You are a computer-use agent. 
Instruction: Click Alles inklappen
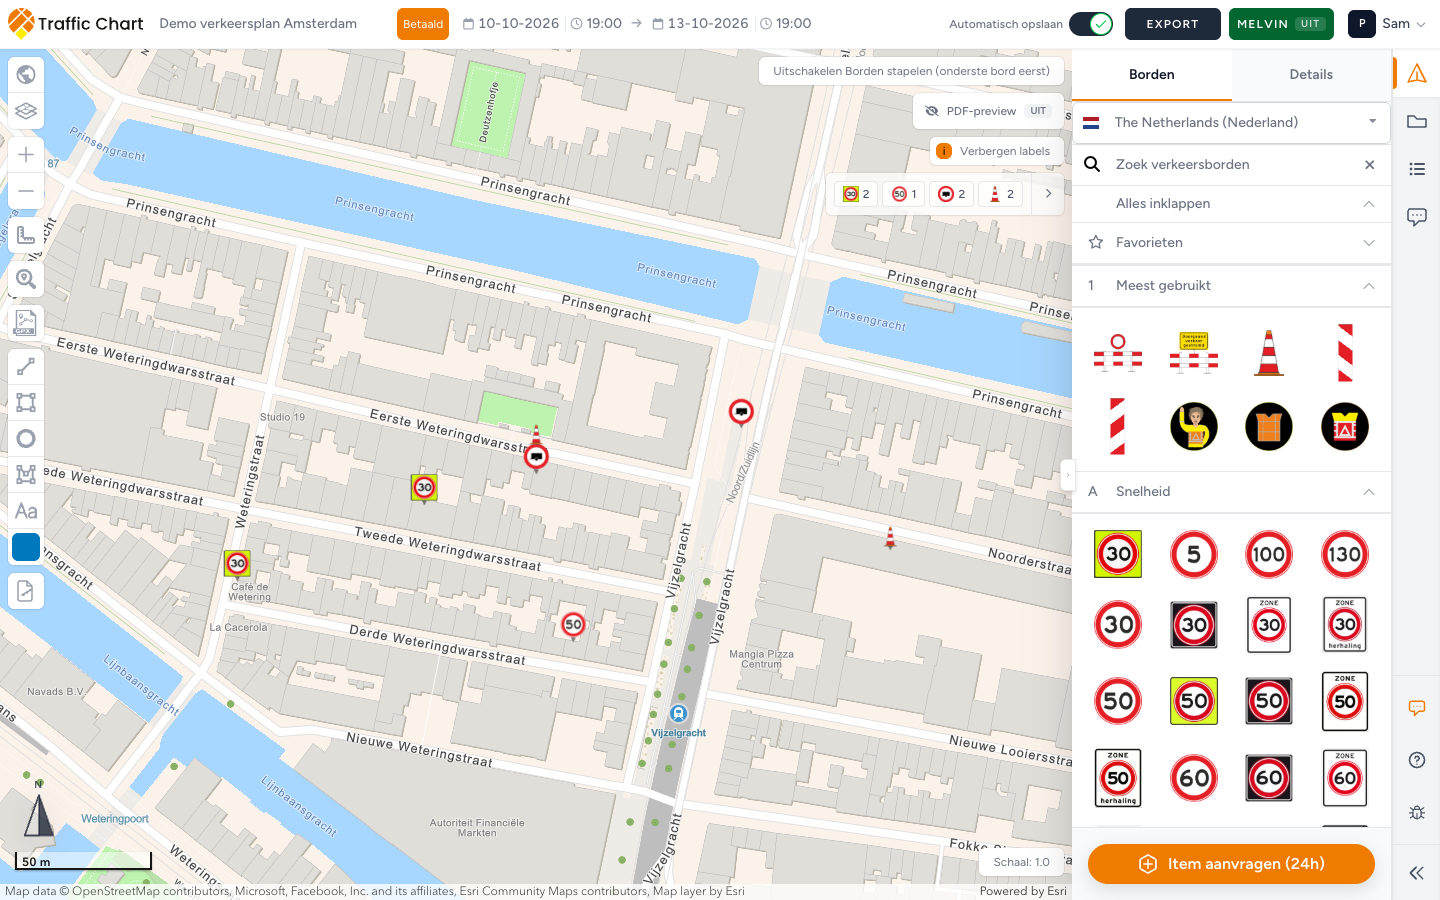pyautogui.click(x=1231, y=203)
